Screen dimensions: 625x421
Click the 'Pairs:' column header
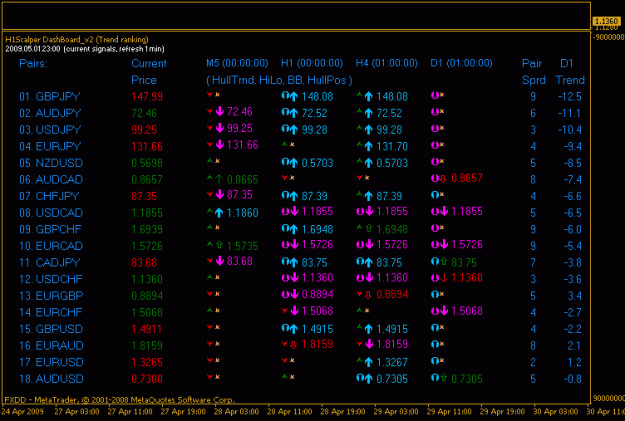(x=33, y=63)
